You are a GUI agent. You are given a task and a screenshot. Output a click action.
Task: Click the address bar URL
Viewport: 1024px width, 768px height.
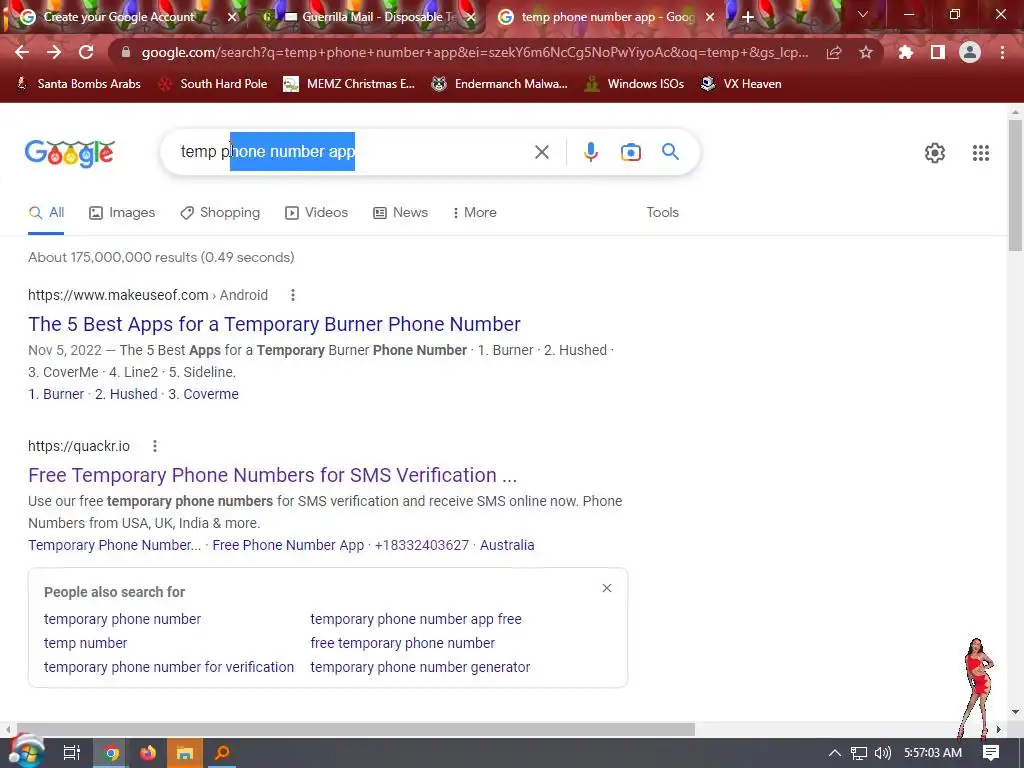point(474,52)
